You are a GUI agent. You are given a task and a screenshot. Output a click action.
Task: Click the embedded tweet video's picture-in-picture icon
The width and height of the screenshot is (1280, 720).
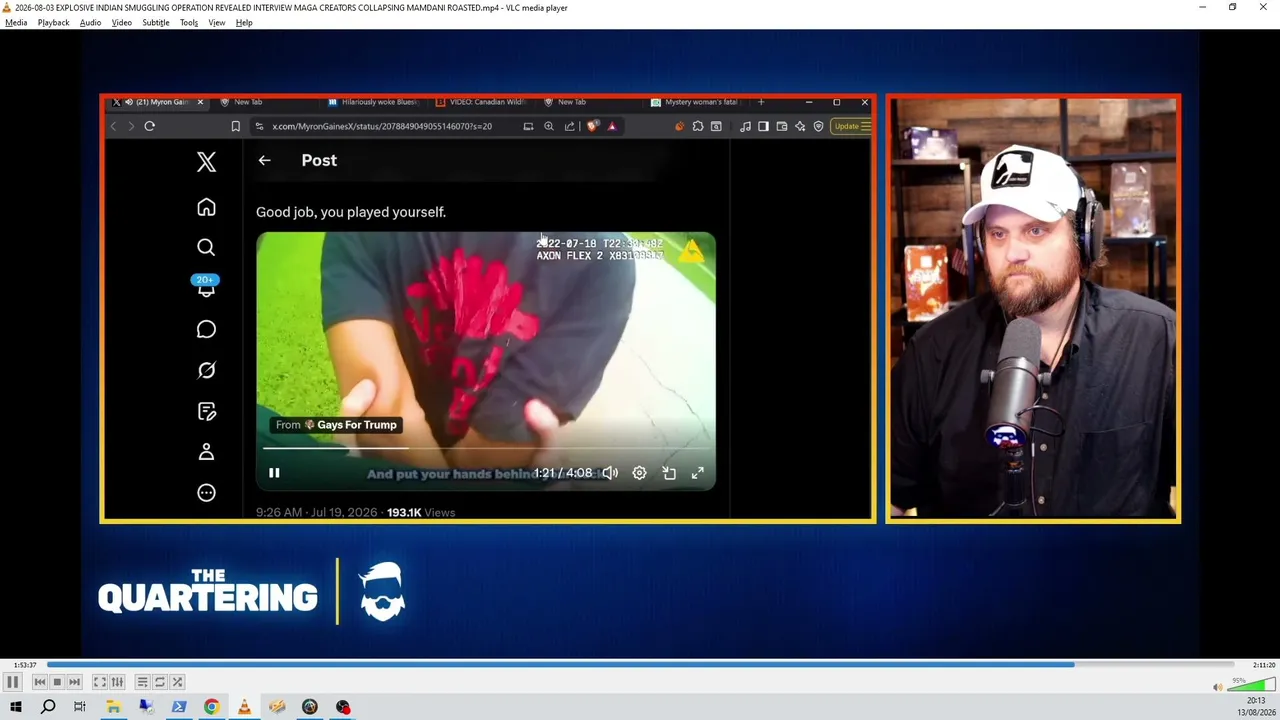(669, 473)
